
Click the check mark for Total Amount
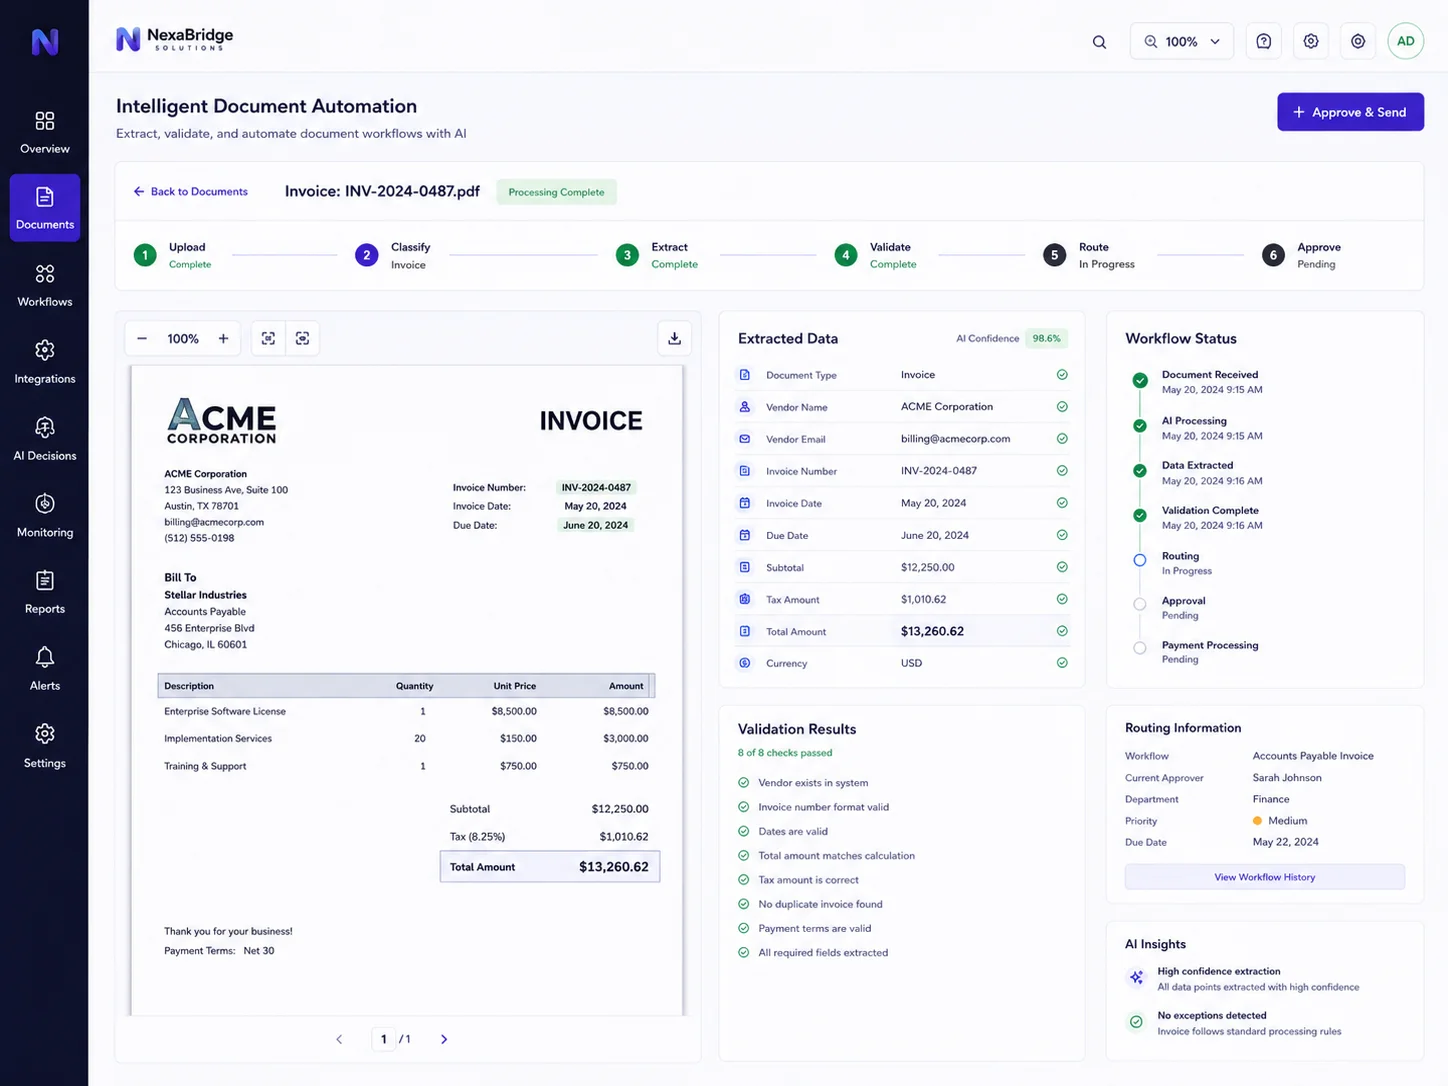tap(1062, 631)
